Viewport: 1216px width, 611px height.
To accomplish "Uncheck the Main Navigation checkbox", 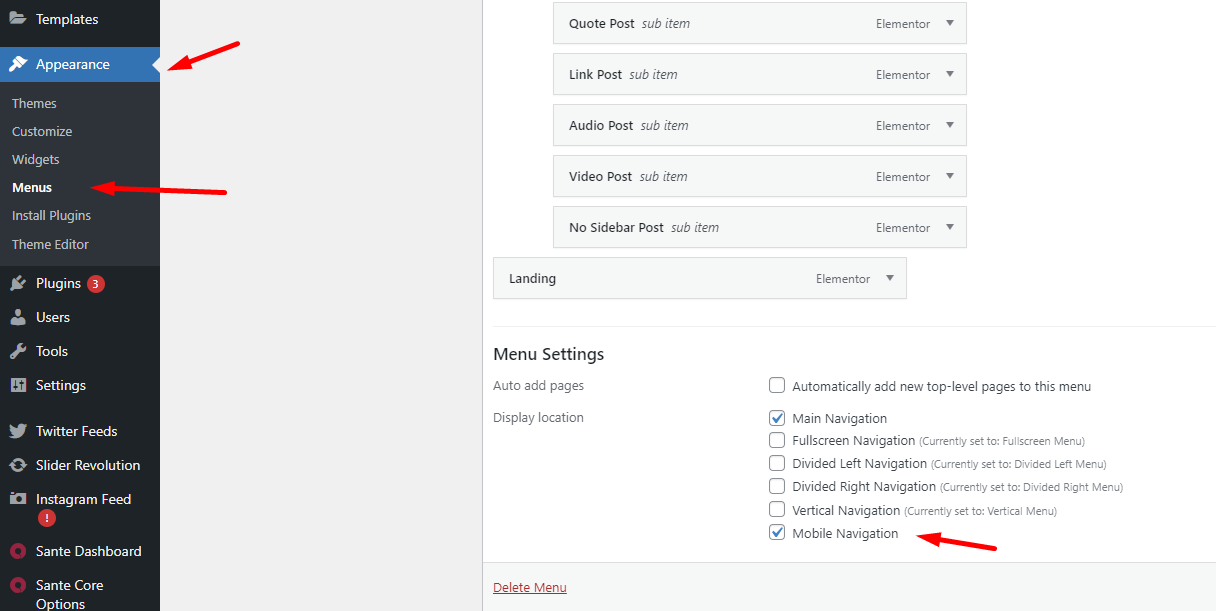I will pyautogui.click(x=777, y=418).
